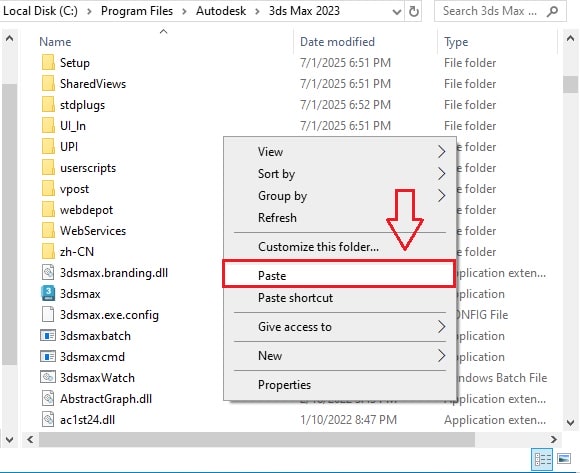Switch to large thumbnails view icon

click(x=564, y=459)
